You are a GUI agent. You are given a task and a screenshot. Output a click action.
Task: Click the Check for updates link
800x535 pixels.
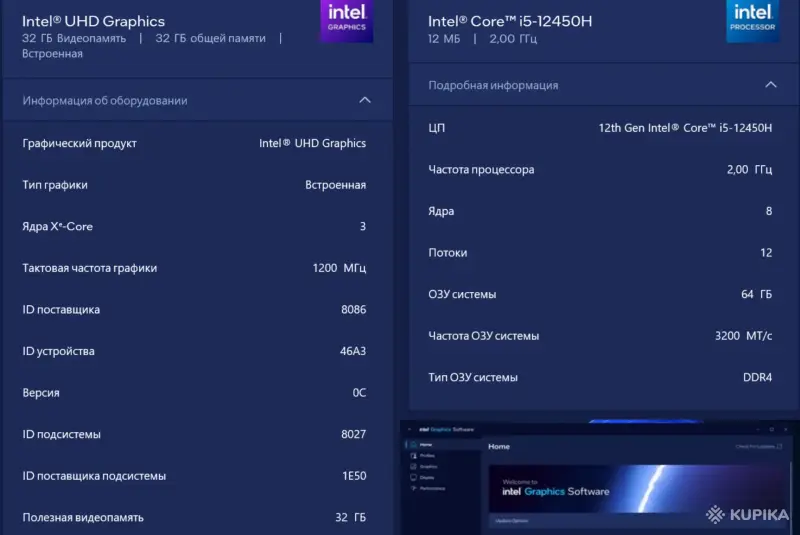[x=758, y=447]
